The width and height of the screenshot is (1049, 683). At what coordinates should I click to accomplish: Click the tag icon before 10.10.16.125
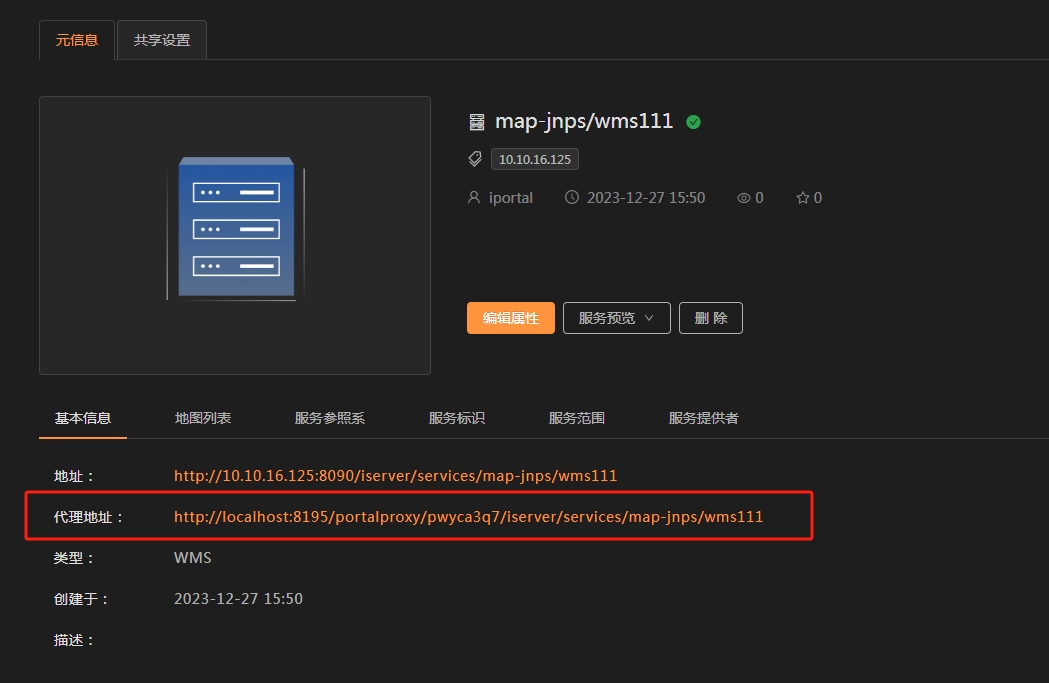pyautogui.click(x=475, y=159)
